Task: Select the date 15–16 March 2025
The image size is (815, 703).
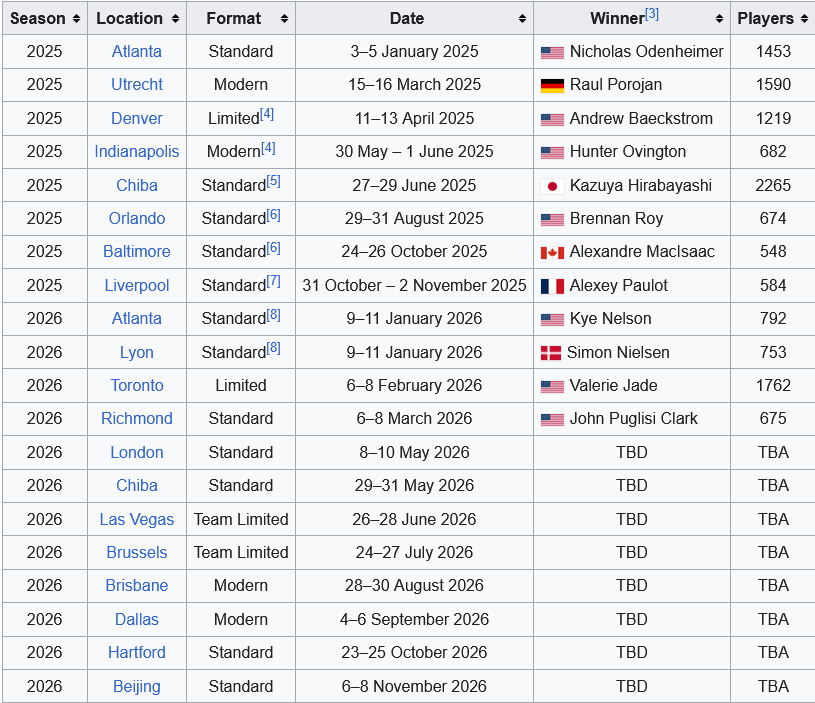Action: [414, 84]
